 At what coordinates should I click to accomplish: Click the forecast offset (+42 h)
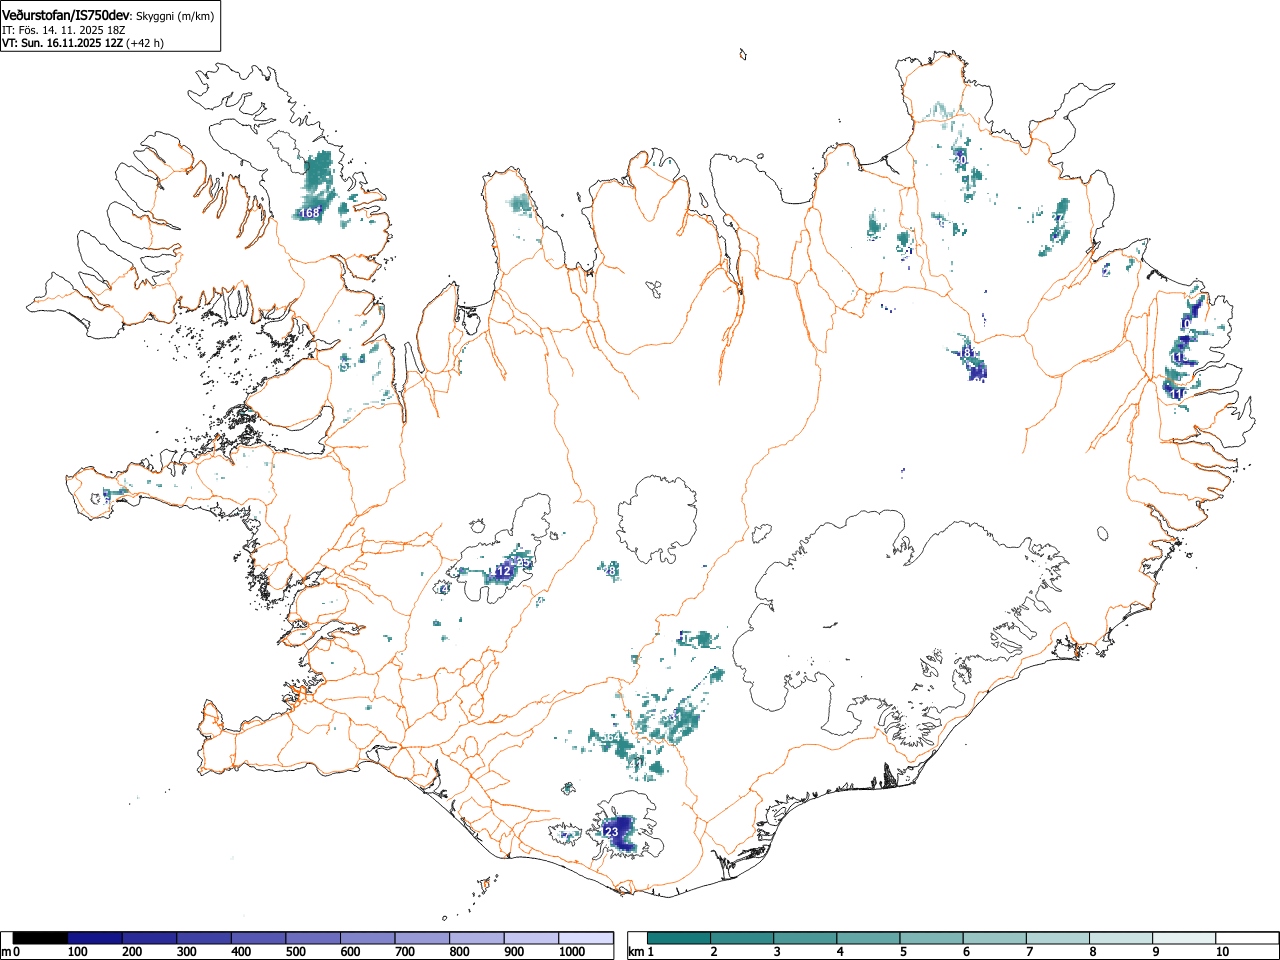(x=146, y=43)
